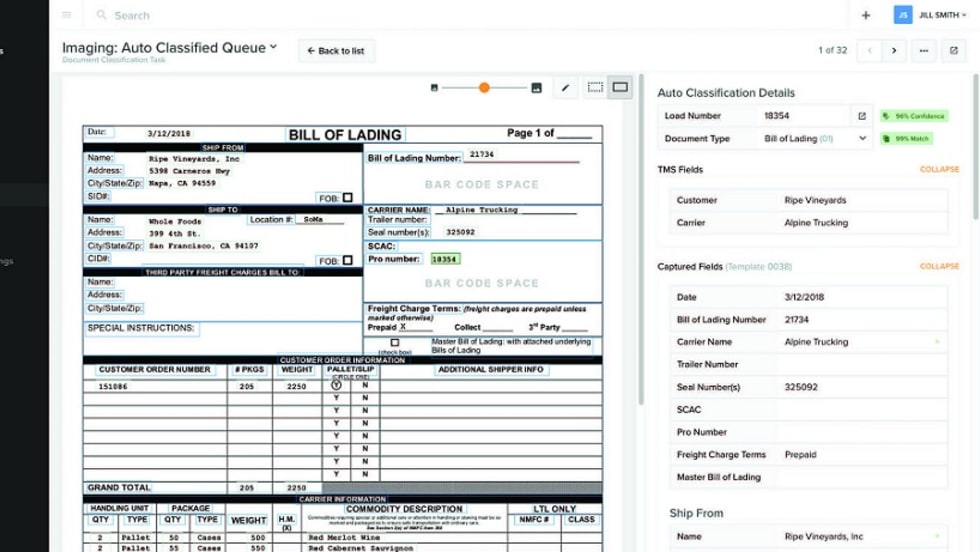Open the Load Number external link icon
This screenshot has width=980, height=552.
[862, 116]
